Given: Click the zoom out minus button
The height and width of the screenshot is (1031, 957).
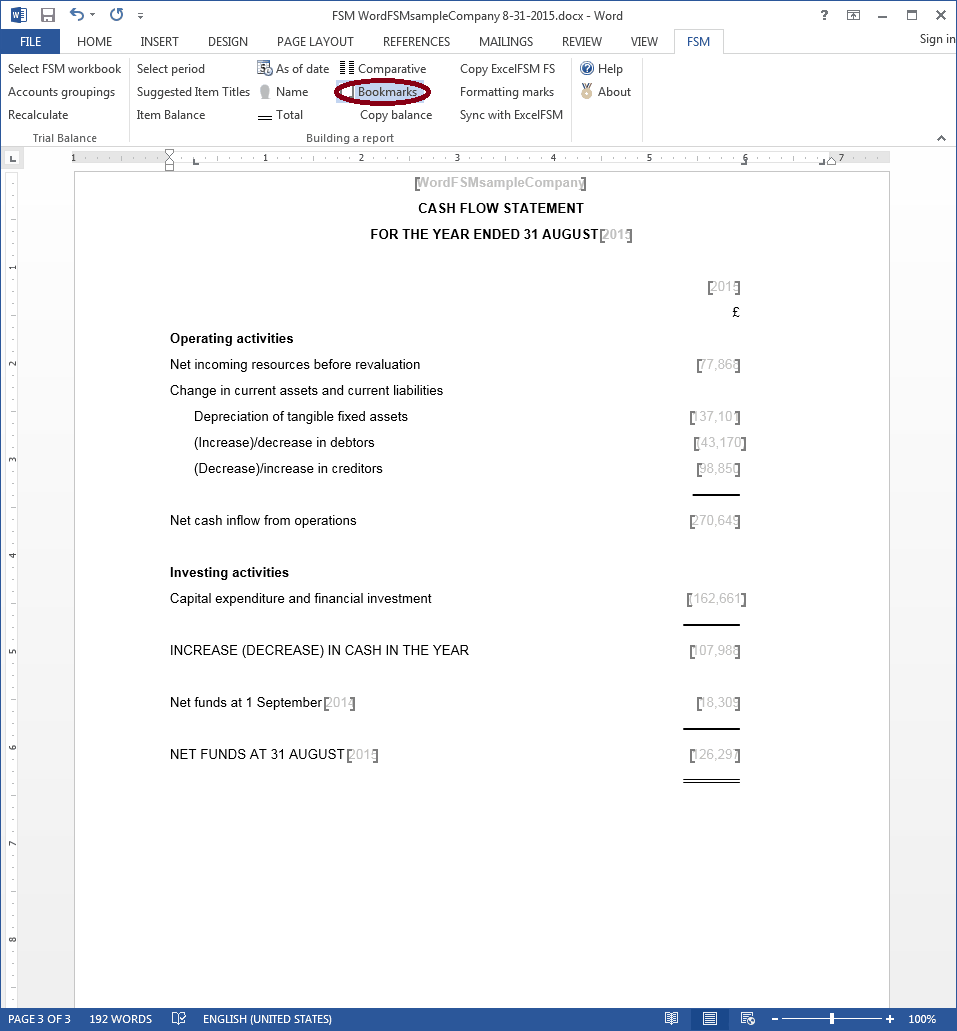Looking at the screenshot, I should [775, 1019].
